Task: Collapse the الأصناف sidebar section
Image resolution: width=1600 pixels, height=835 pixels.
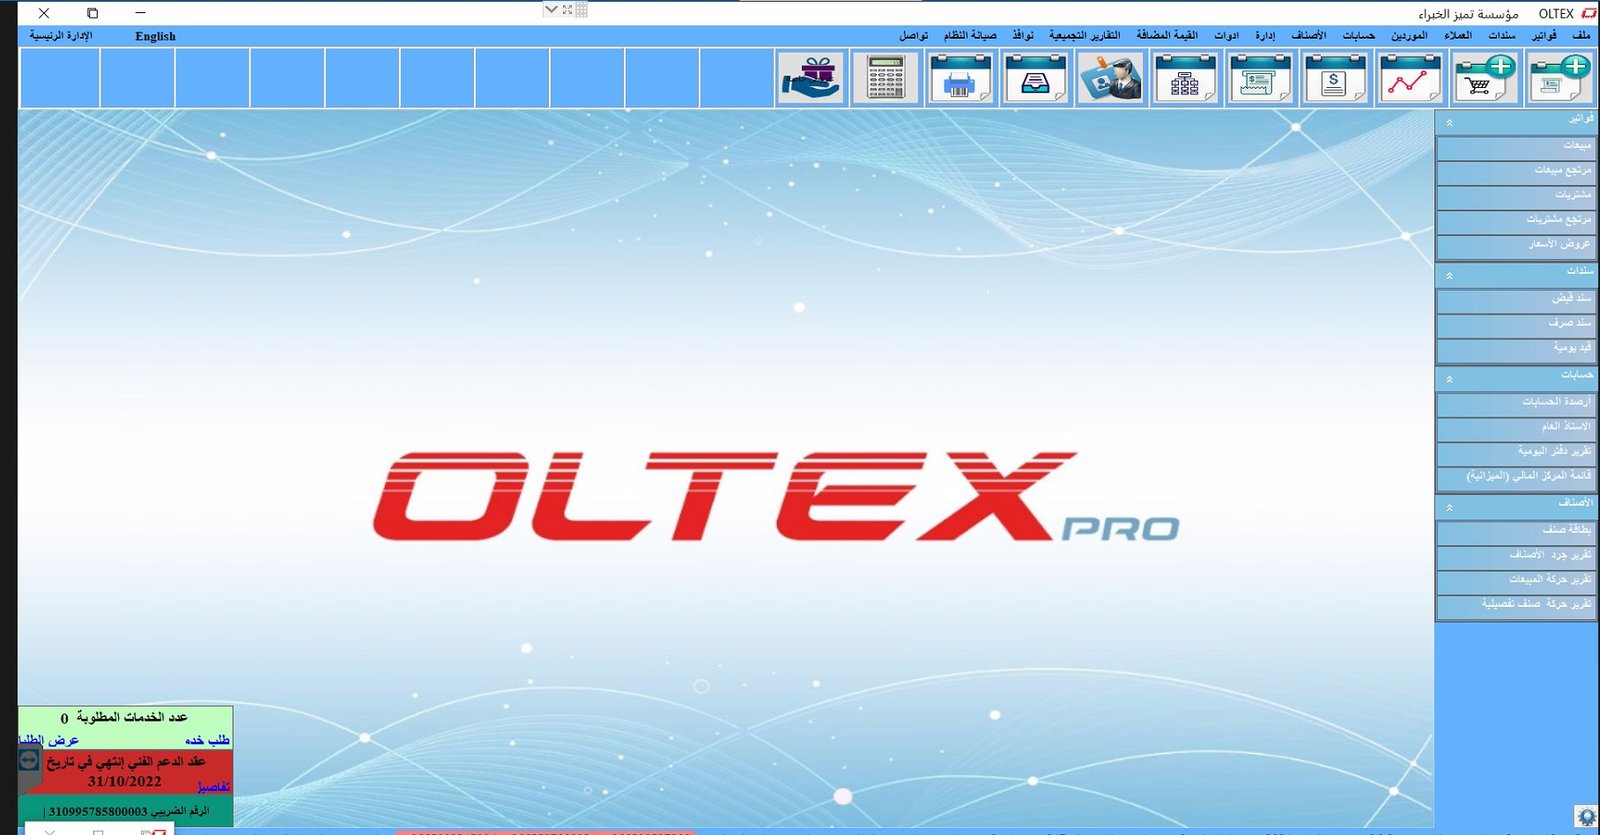Action: coord(1449,507)
